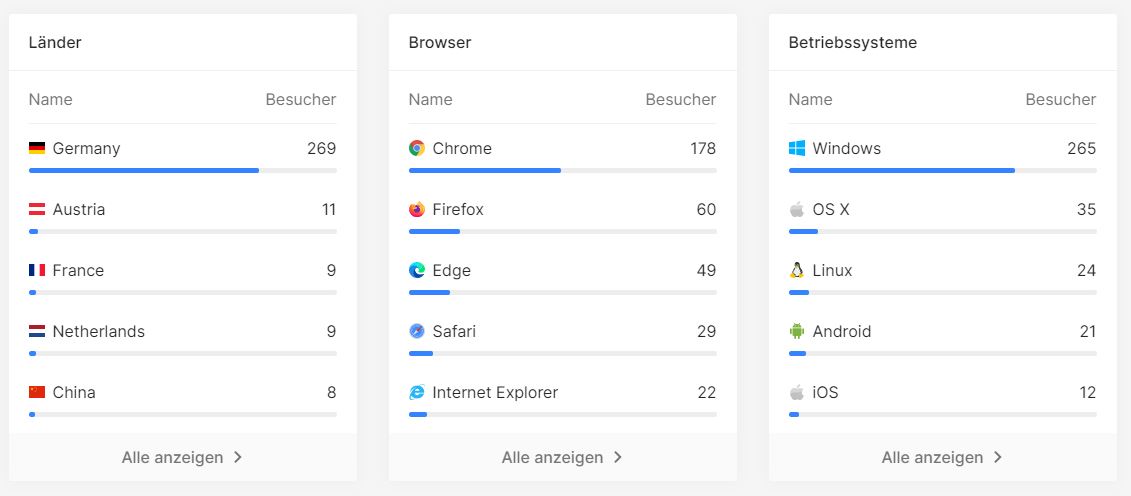The image size is (1131, 496).
Task: Click the Linux penguin icon
Action: [x=797, y=270]
